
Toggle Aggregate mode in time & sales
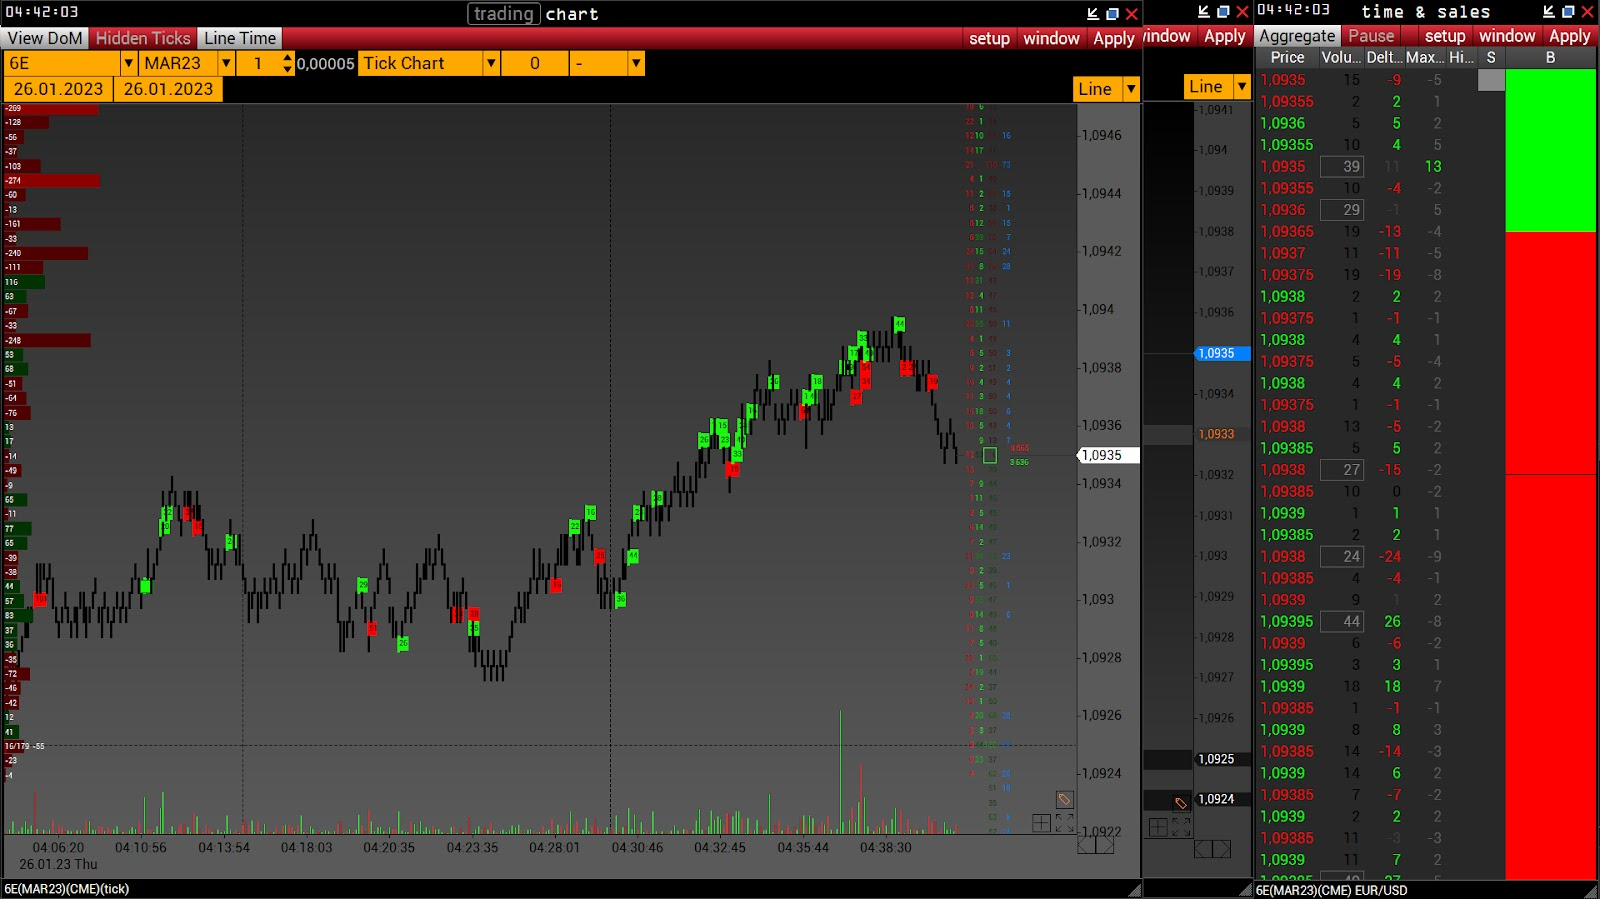point(1297,36)
